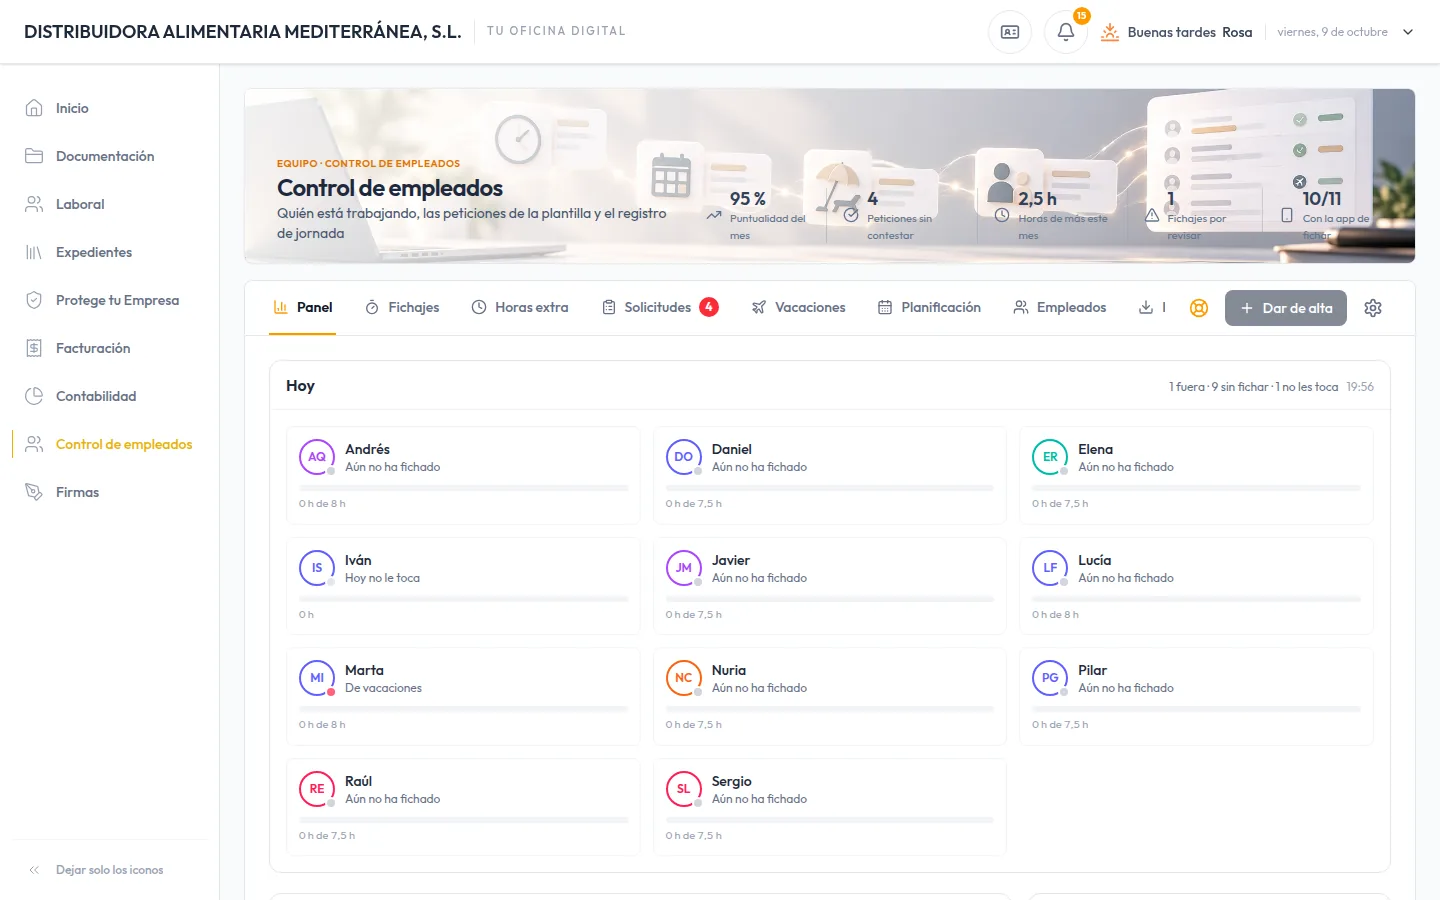Click Elena's ER avatar
This screenshot has height=900, width=1440.
point(1050,457)
